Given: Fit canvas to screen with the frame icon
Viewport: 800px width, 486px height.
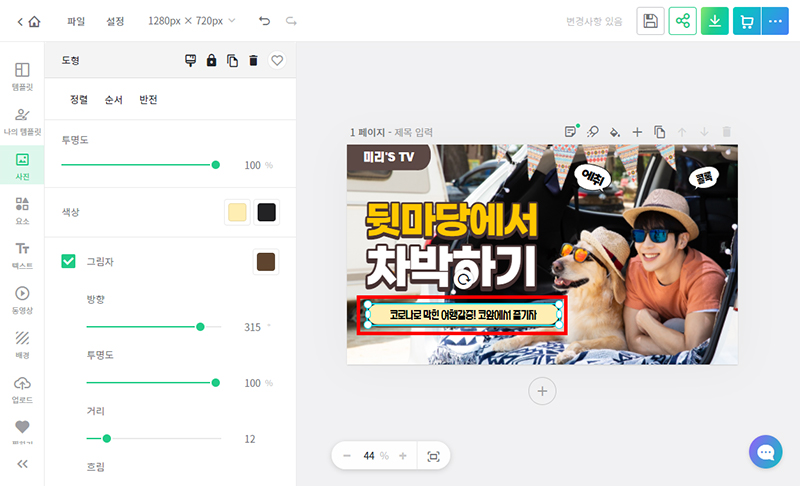Looking at the screenshot, I should tap(433, 456).
